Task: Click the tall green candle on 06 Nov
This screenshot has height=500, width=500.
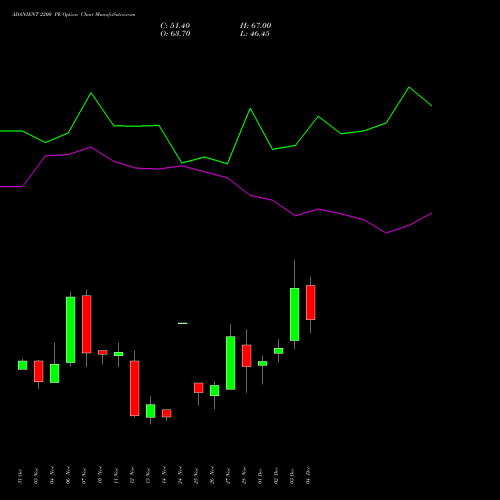Action: tap(71, 330)
